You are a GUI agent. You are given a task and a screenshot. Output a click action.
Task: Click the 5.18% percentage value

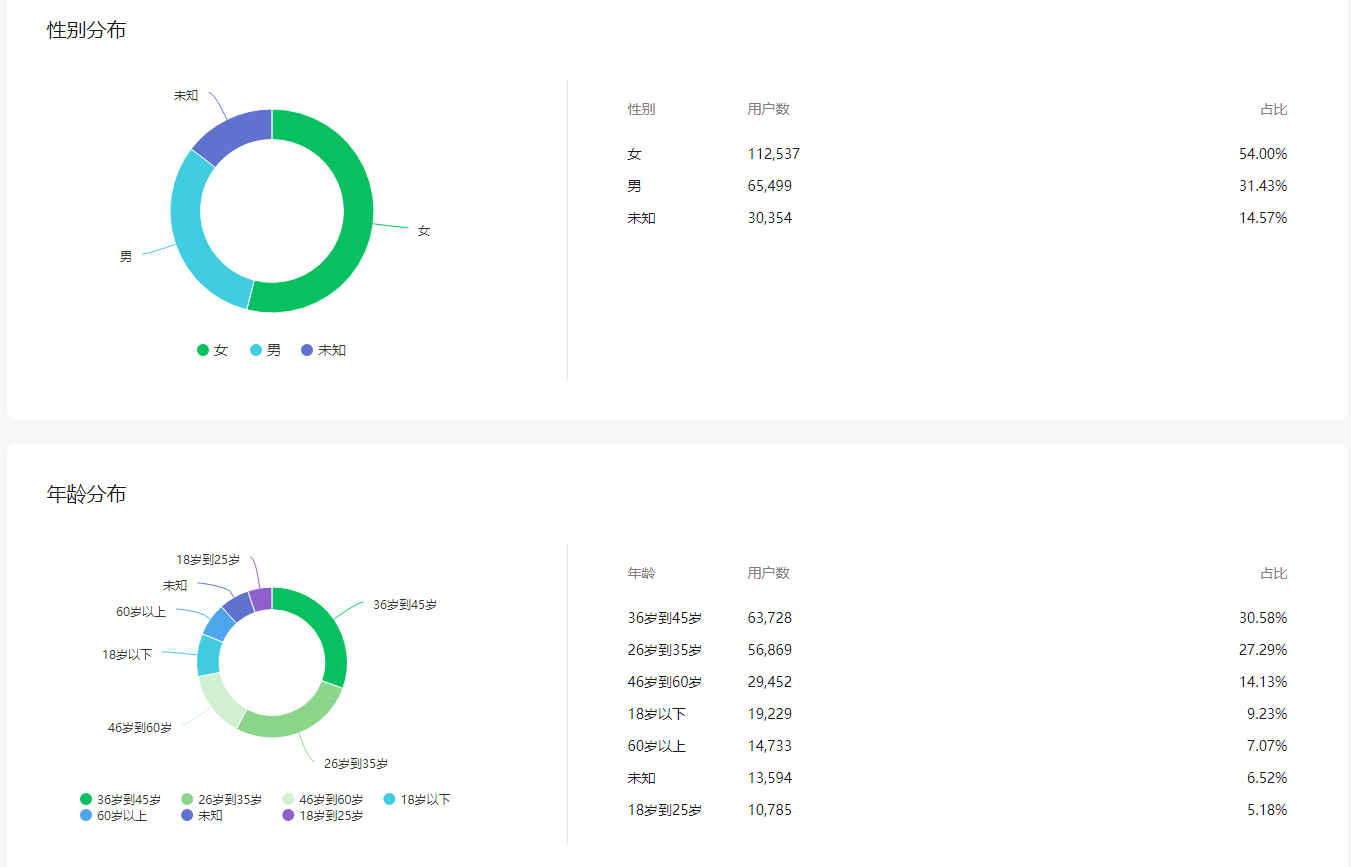click(x=1267, y=810)
